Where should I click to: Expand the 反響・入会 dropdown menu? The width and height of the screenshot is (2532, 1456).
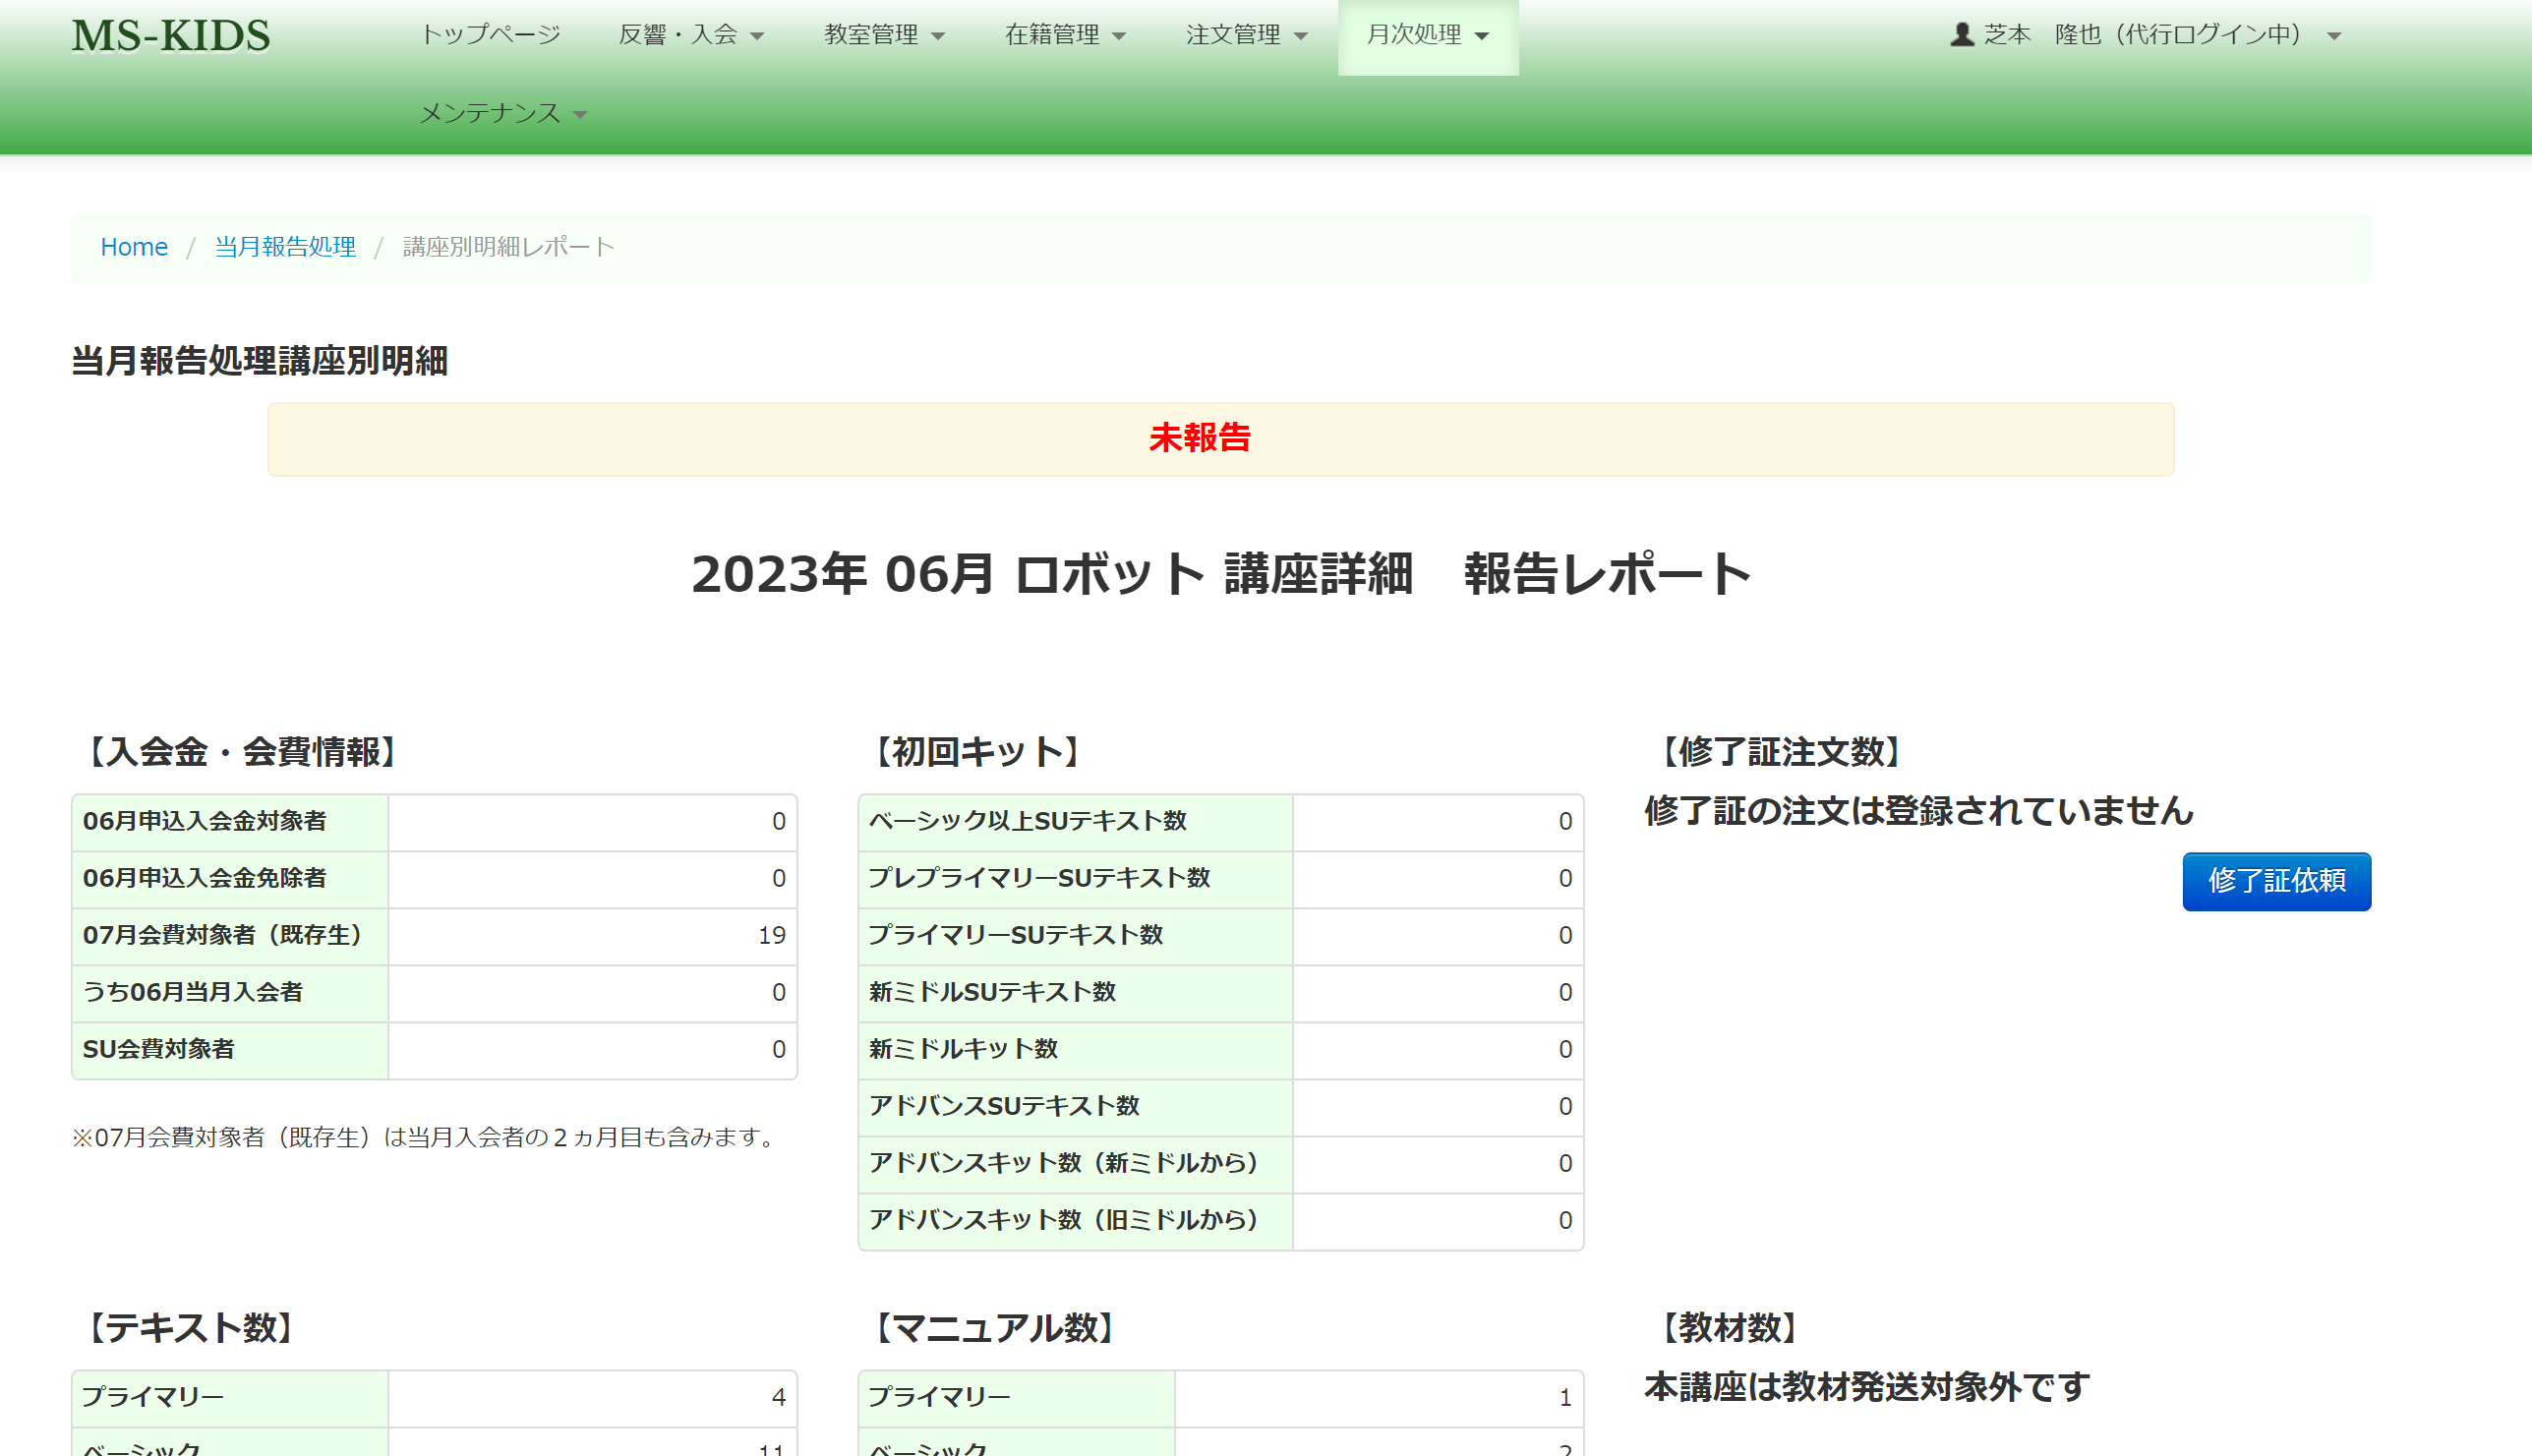click(691, 35)
